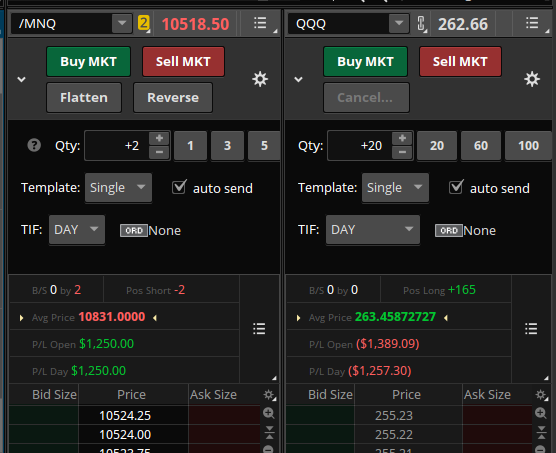Screen dimensions: 556x453
Task: Toggle QQQ auto send checkbox
Action: [456, 187]
